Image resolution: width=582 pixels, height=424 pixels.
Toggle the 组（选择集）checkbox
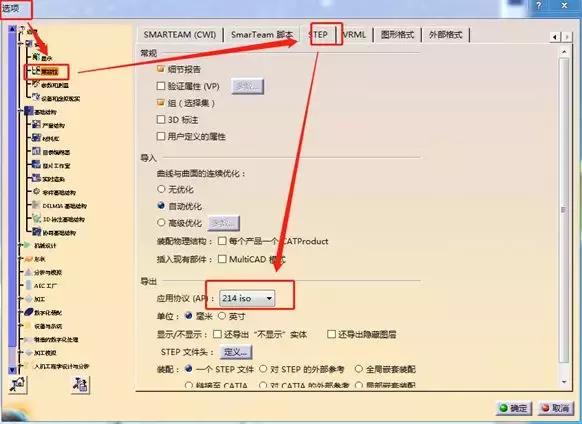click(160, 103)
